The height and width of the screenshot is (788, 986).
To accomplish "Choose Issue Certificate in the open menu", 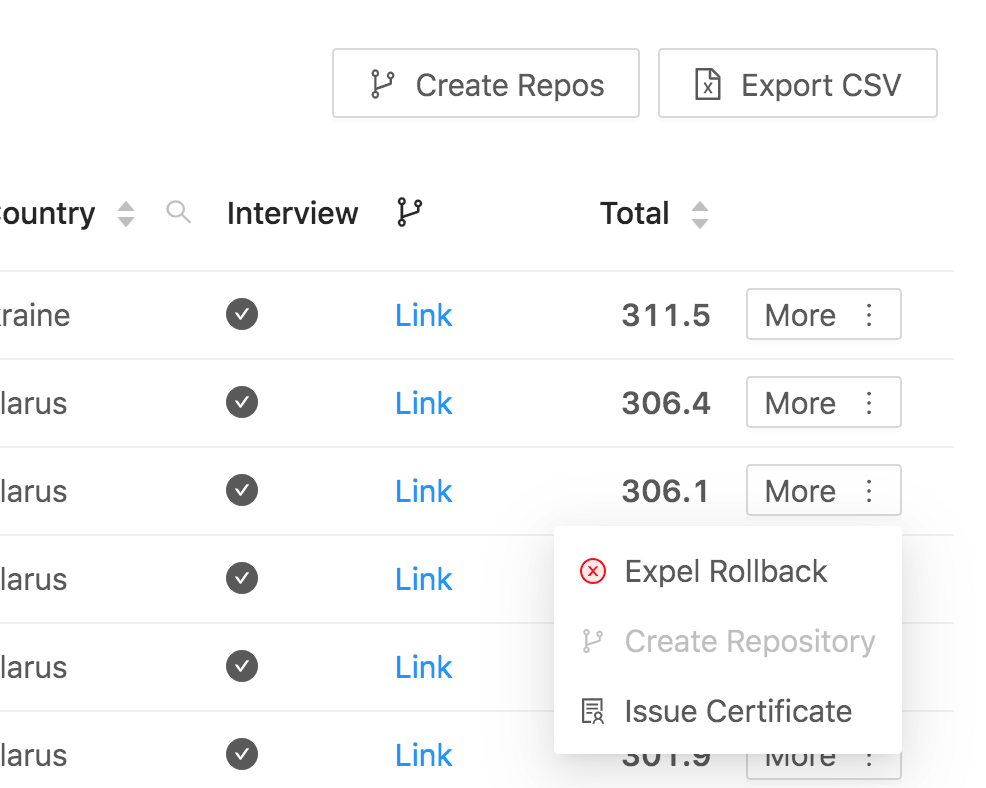I will coord(738,711).
